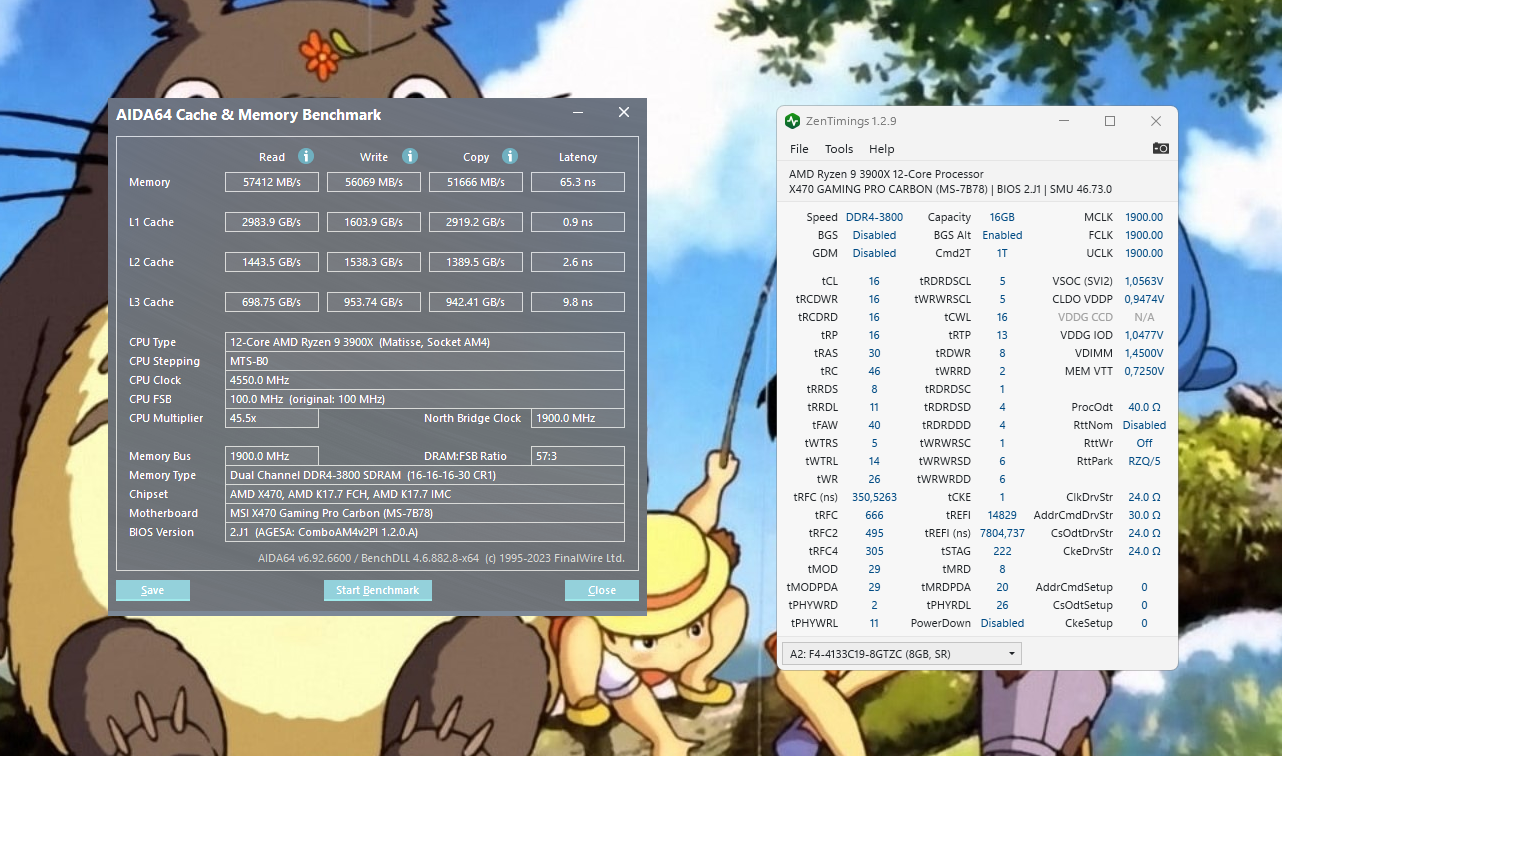The width and height of the screenshot is (1536, 864).
Task: Click the ZenTimings screenshot camera icon
Action: pos(1160,148)
